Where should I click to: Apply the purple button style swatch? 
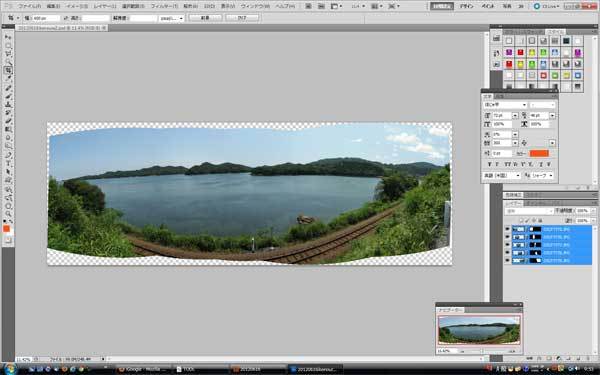click(509, 52)
